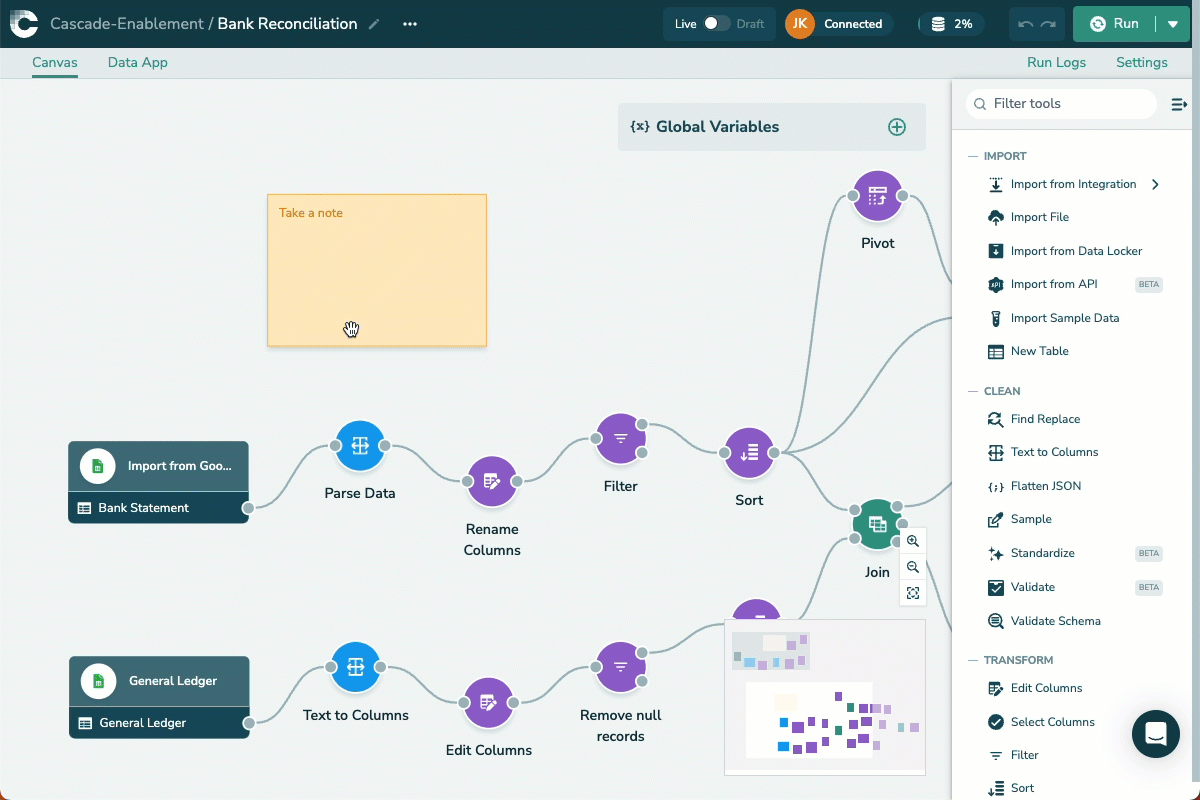Viewport: 1200px width, 800px height.
Task: Click the fit-to-screen canvas icon
Action: (912, 593)
